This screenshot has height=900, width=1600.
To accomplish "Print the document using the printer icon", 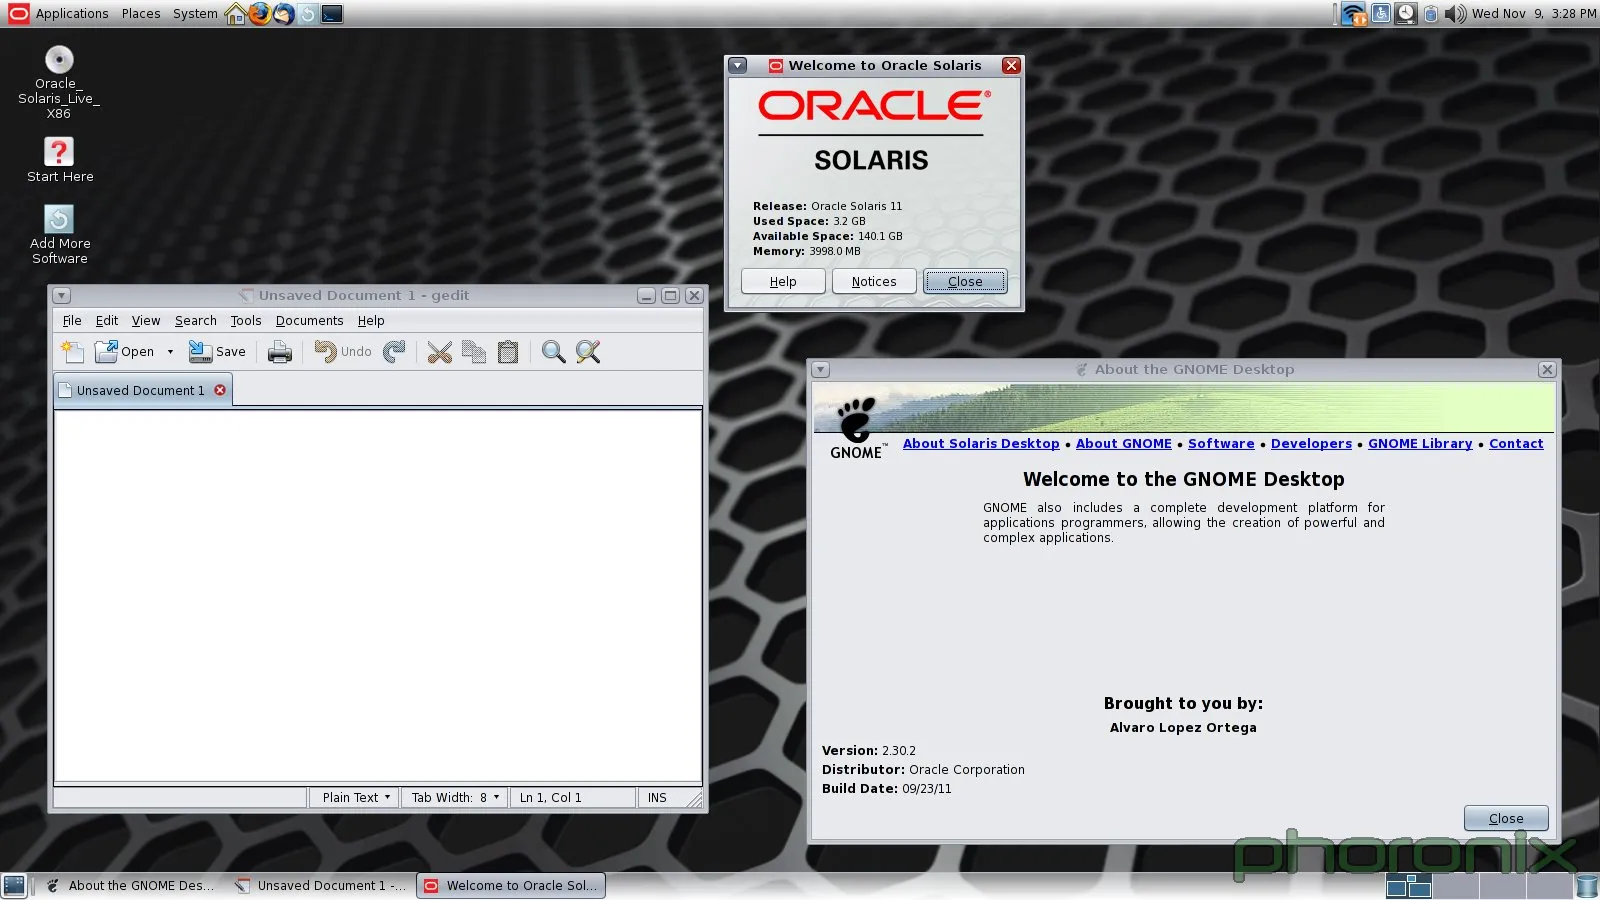I will click(x=280, y=352).
